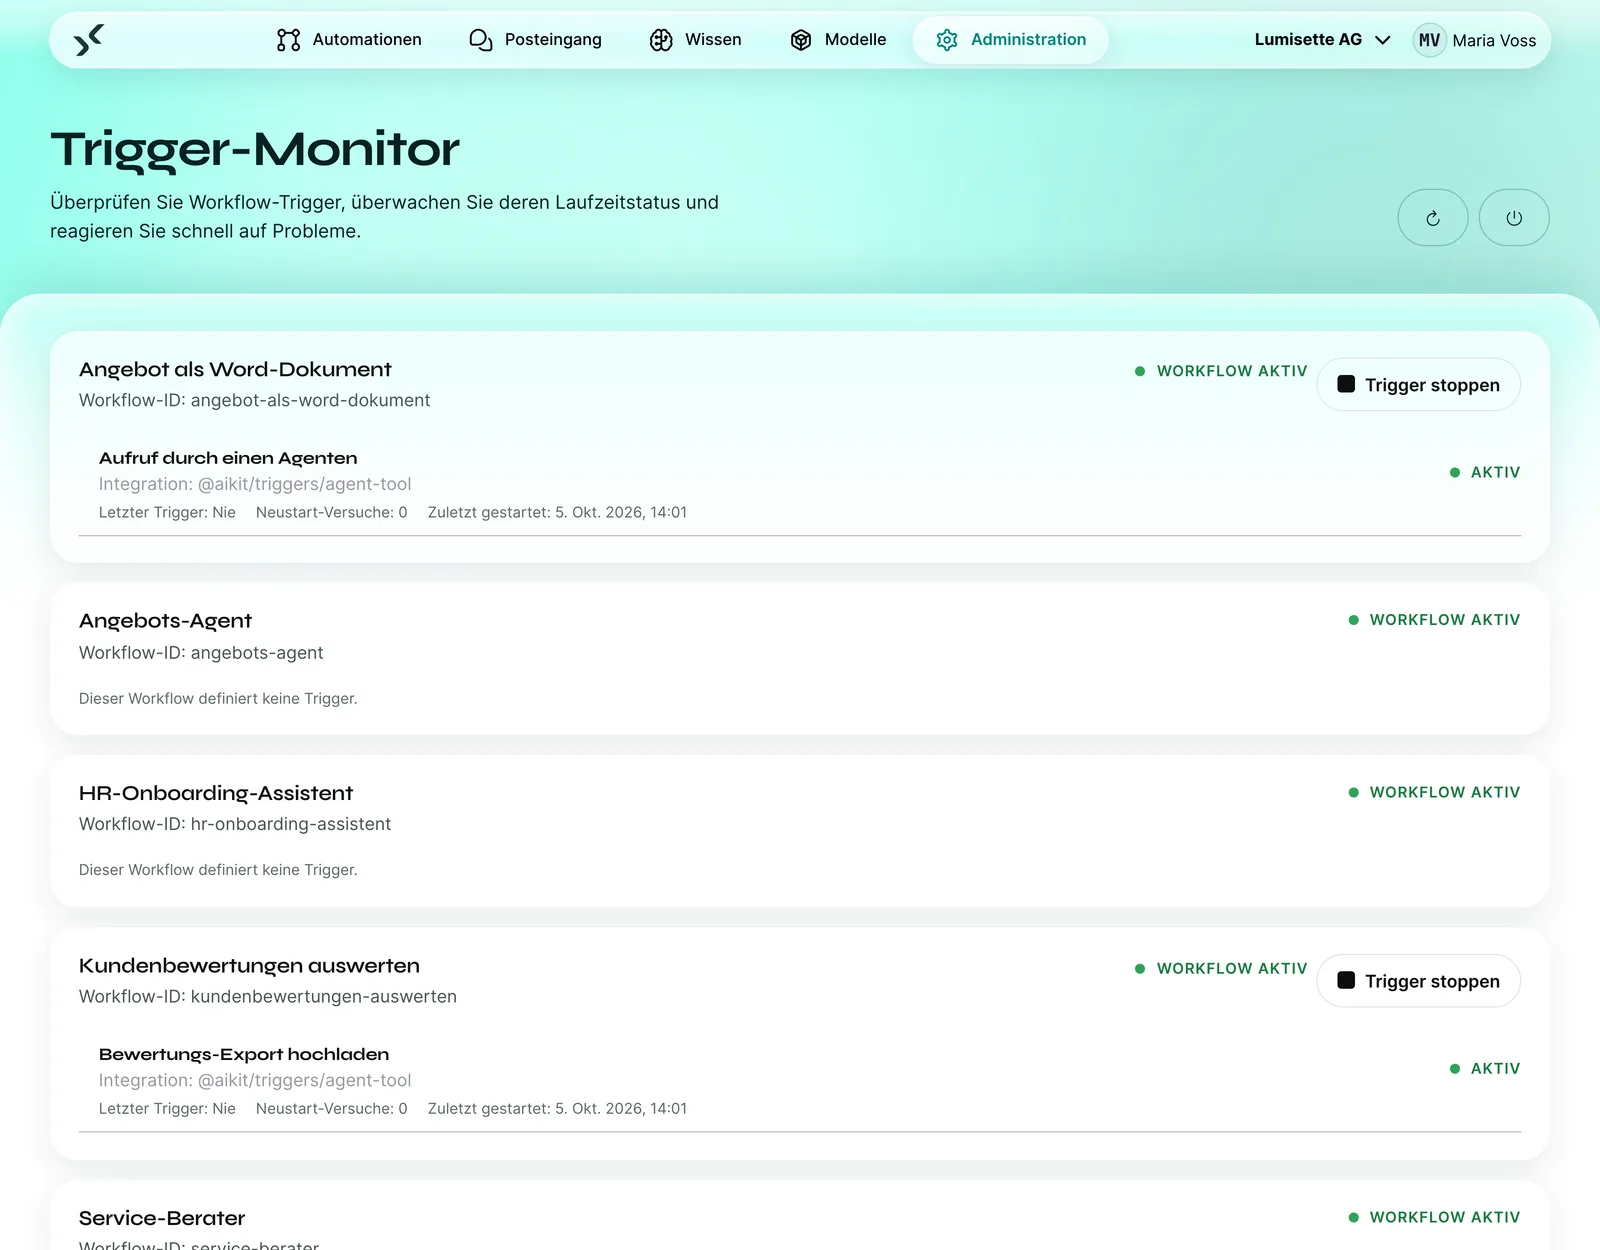
Task: Click stop square icon for Kundenbewertungen auswerten
Action: [x=1346, y=980]
